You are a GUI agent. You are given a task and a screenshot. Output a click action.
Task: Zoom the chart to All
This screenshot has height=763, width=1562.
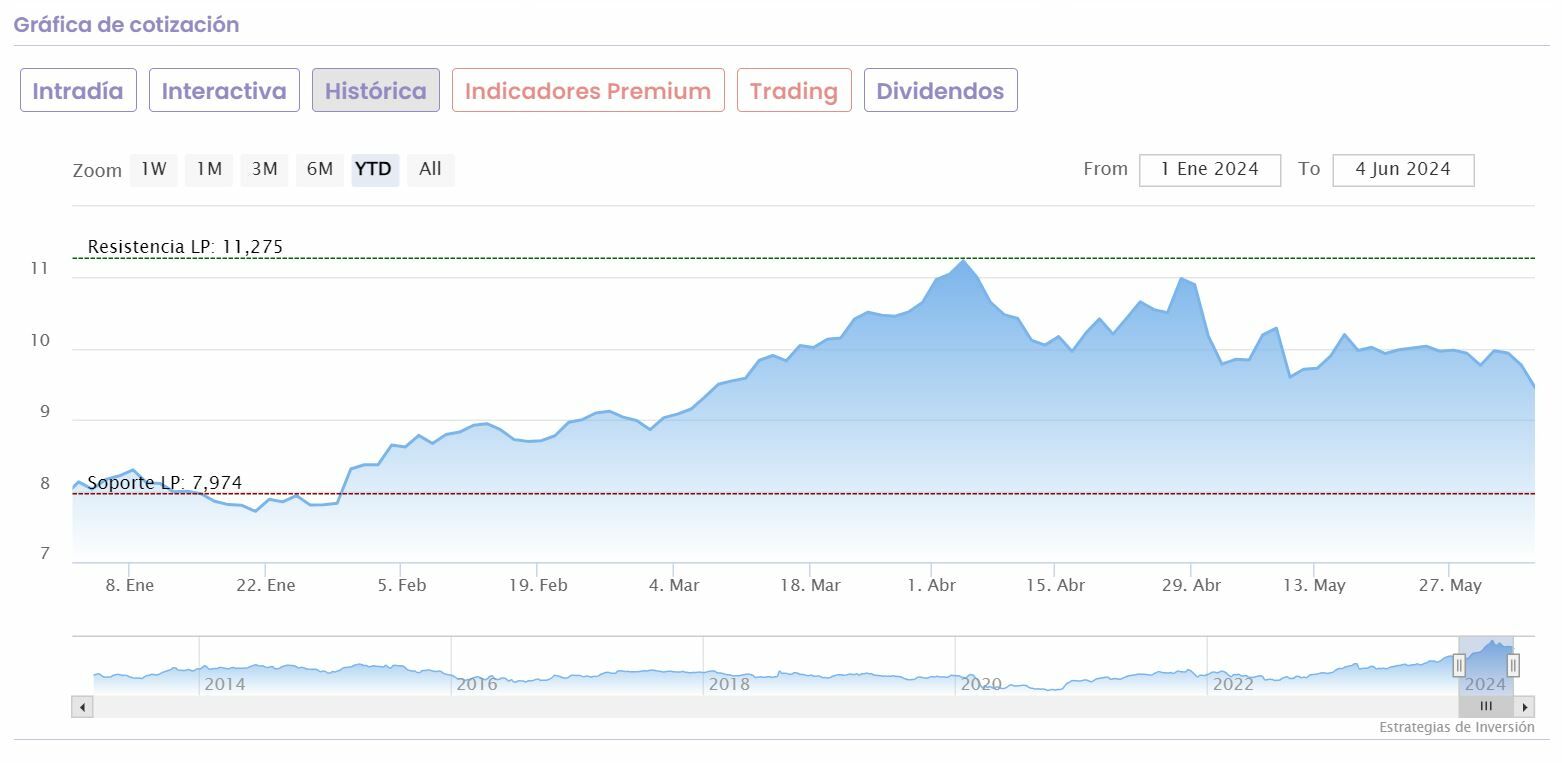point(430,169)
